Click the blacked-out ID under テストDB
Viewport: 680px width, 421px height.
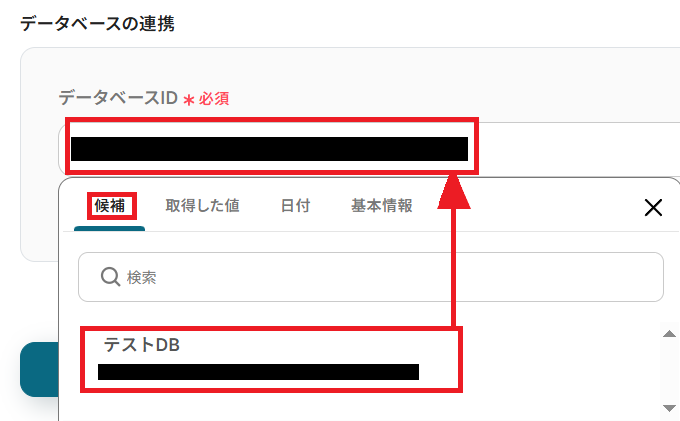(x=258, y=372)
